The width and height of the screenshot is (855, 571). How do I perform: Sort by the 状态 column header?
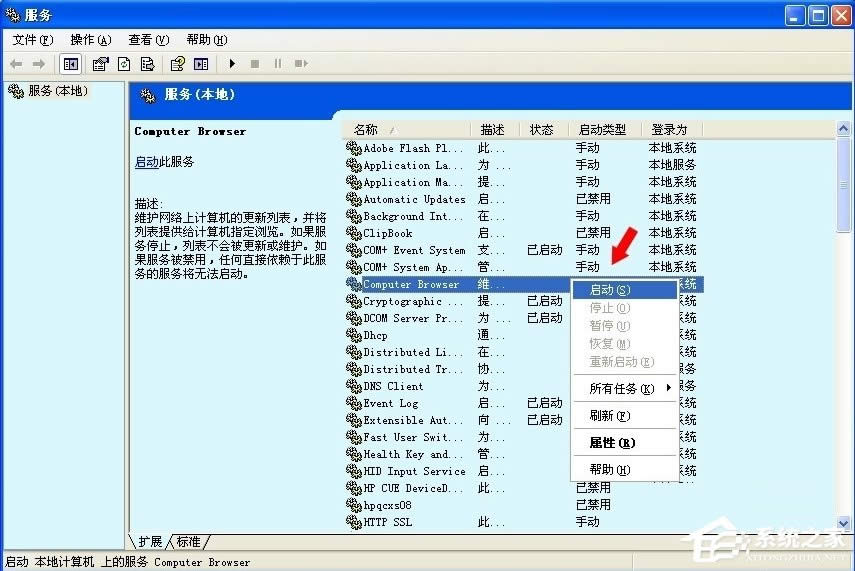(544, 130)
